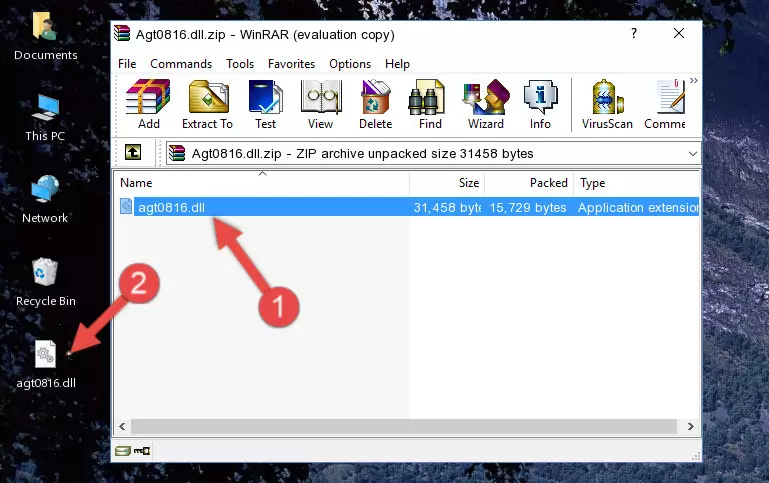Click the Add archive toolbar icon

[148, 104]
